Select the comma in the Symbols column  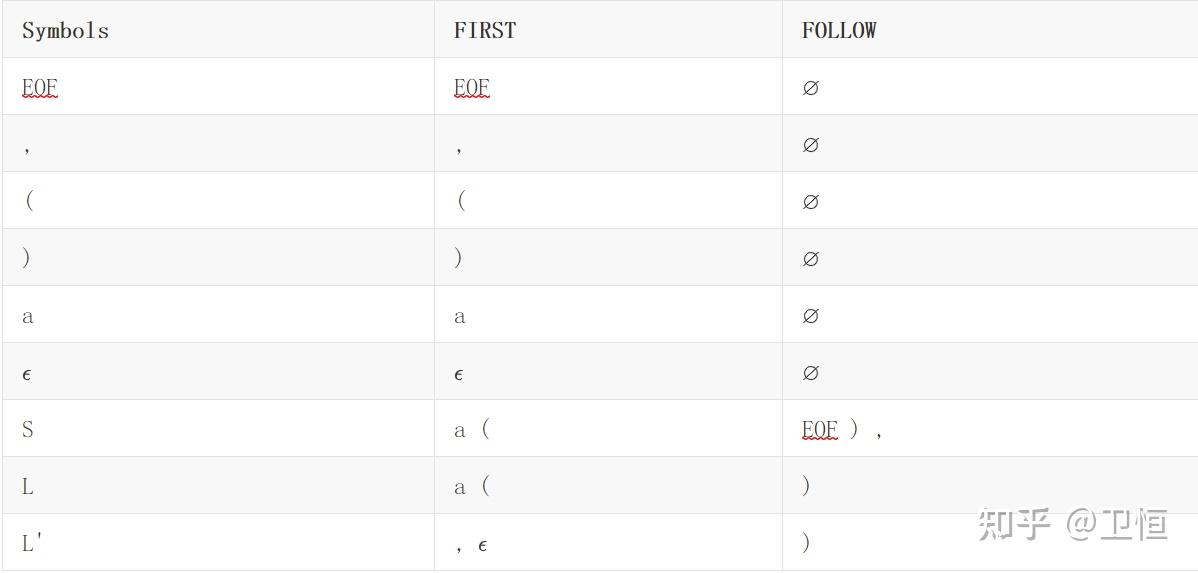(27, 147)
